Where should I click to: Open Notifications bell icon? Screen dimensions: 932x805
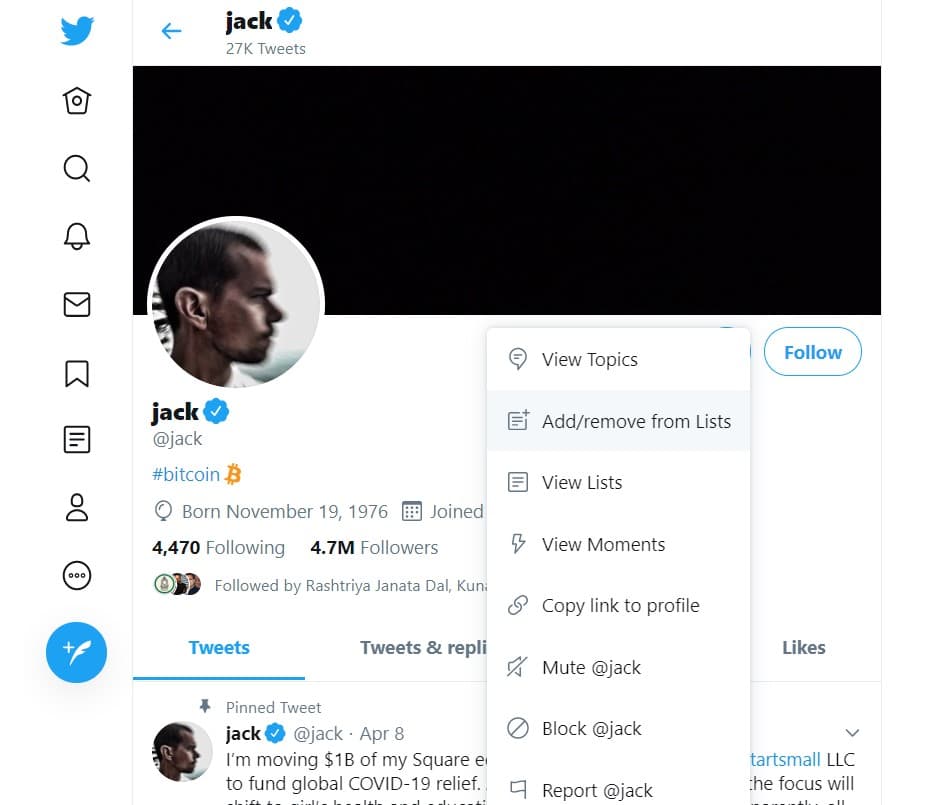(x=77, y=236)
